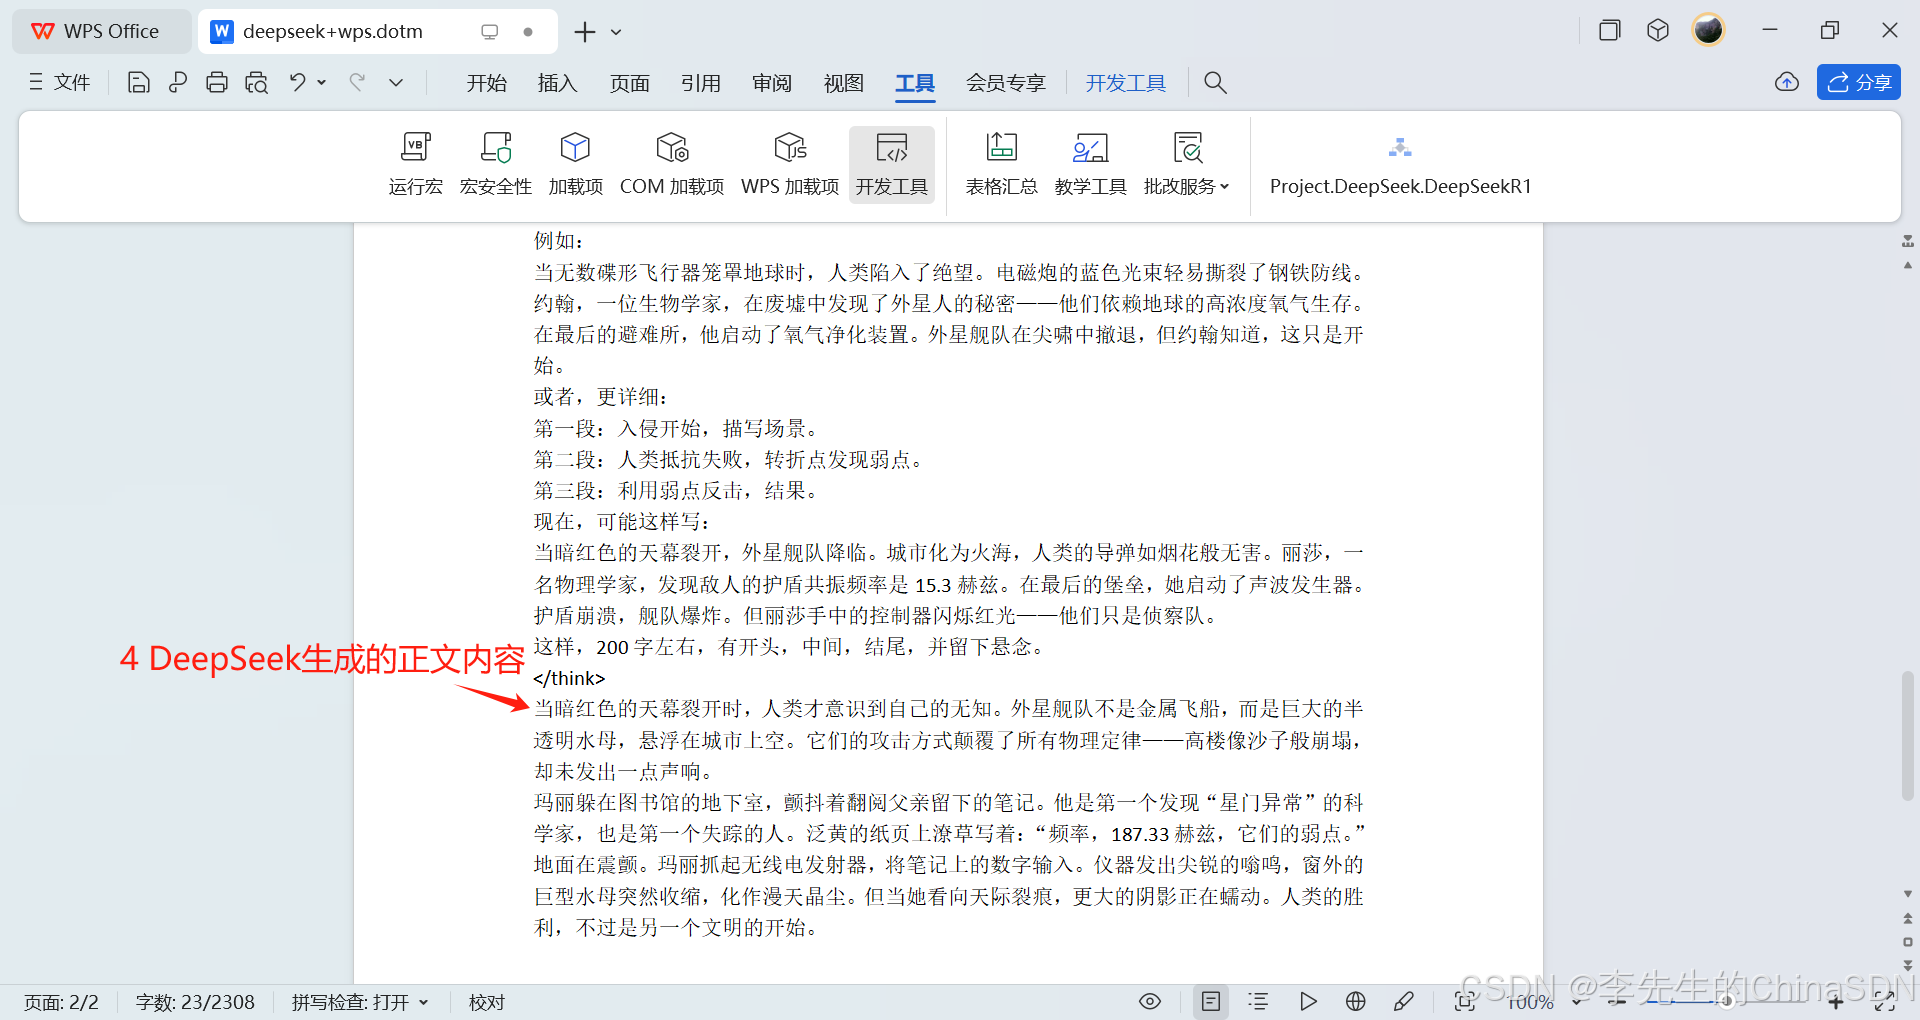
Task: Open COM Add-ins (COM 加载项)
Action: point(672,164)
